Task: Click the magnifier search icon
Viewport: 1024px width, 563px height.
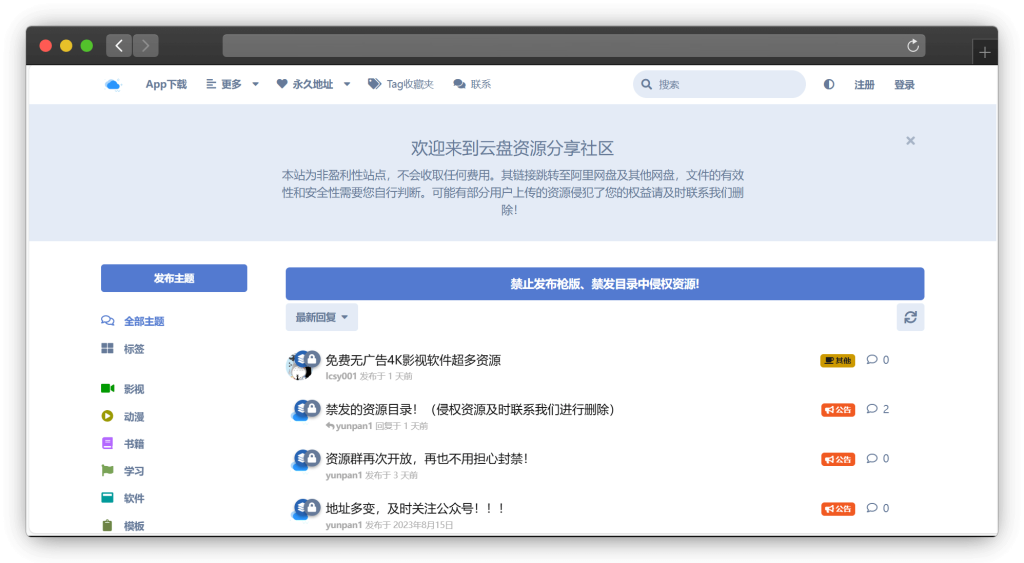Action: point(647,84)
